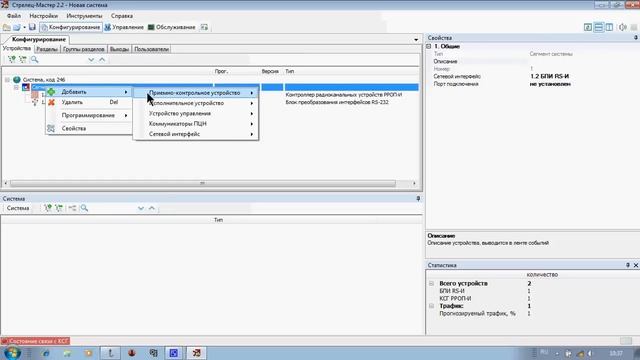This screenshot has width=640, height=360.
Task: Close the Статистика panel
Action: (x=636, y=265)
